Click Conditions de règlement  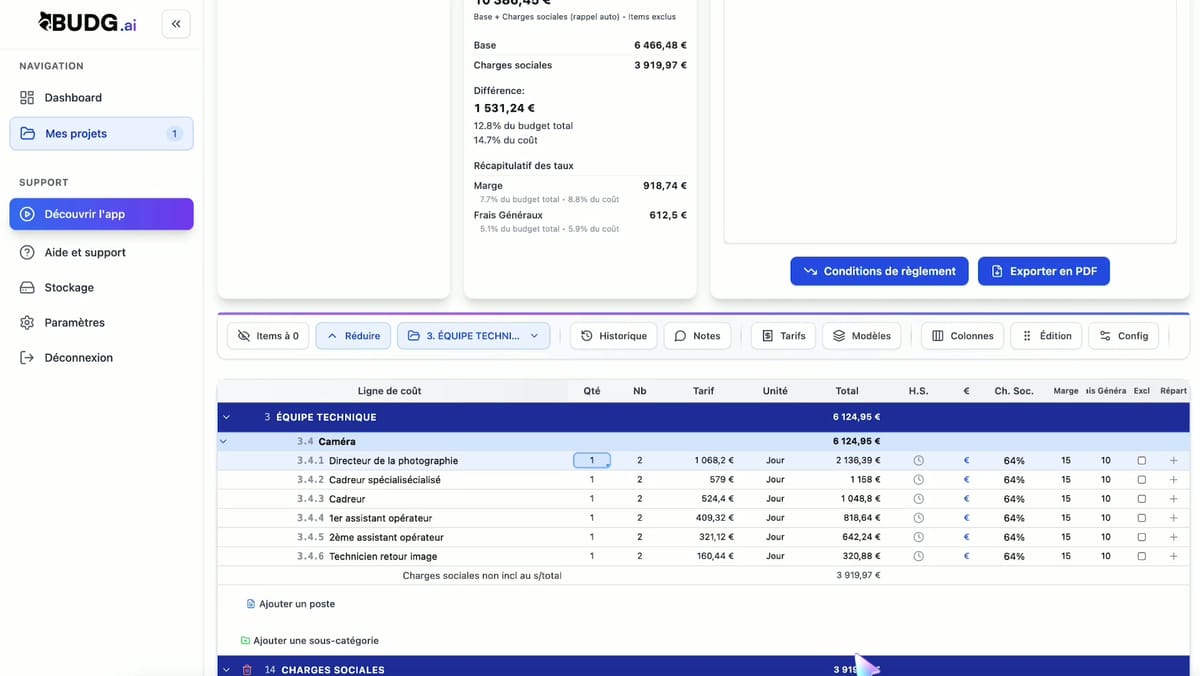click(878, 270)
